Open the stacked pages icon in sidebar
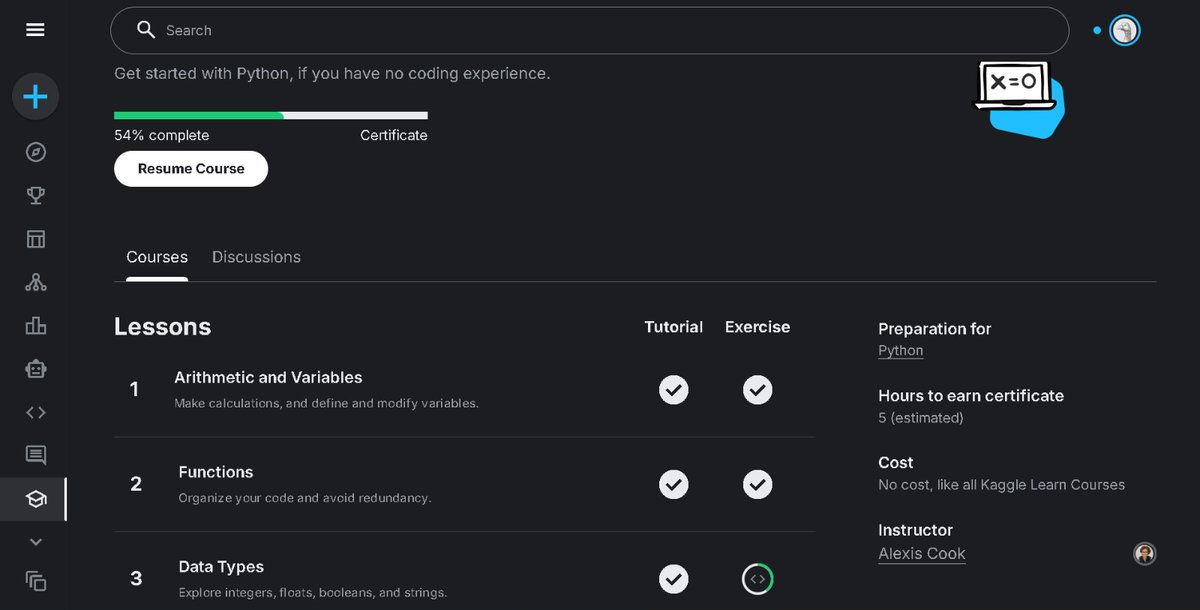This screenshot has width=1200, height=610. 36,580
